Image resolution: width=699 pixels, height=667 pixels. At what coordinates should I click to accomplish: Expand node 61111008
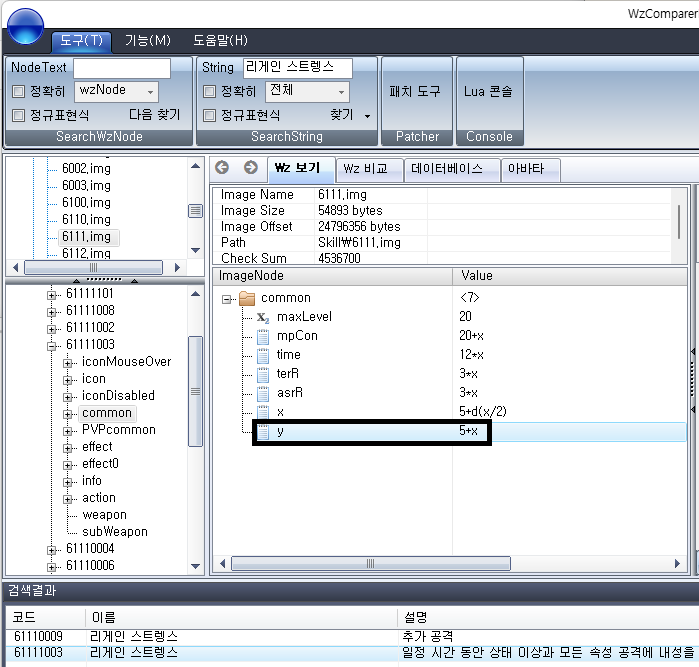(x=52, y=312)
